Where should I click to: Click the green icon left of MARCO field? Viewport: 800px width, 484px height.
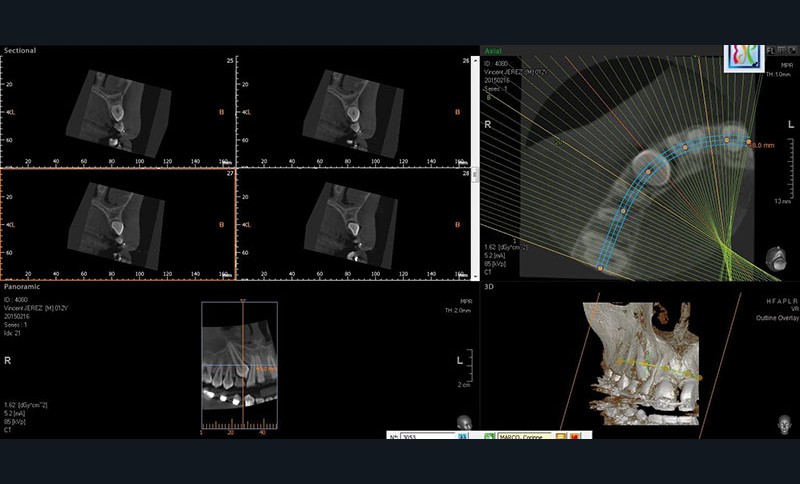tap(490, 437)
